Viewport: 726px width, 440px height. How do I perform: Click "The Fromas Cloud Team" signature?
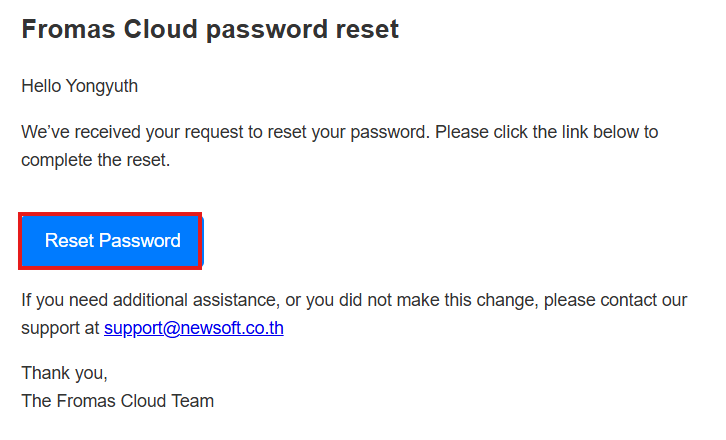point(117,401)
